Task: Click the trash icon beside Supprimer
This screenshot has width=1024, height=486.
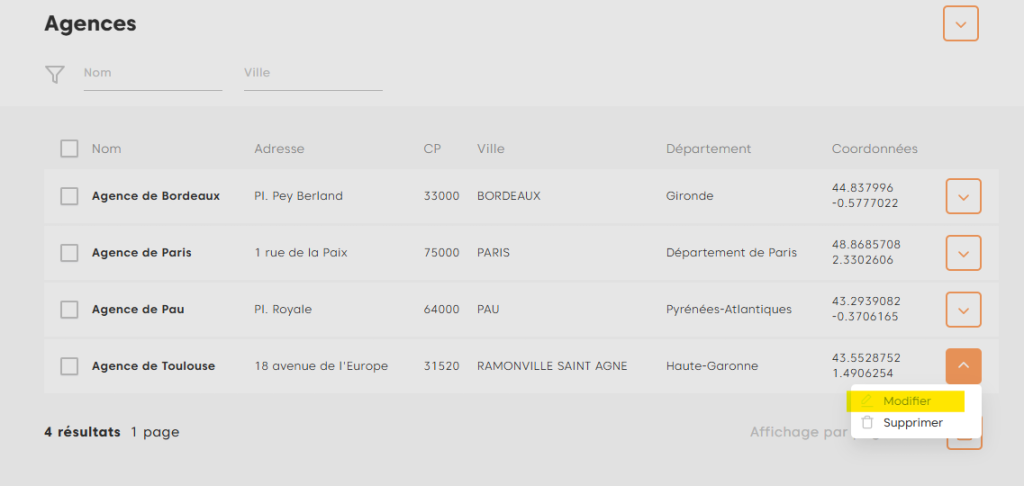Action: point(867,423)
